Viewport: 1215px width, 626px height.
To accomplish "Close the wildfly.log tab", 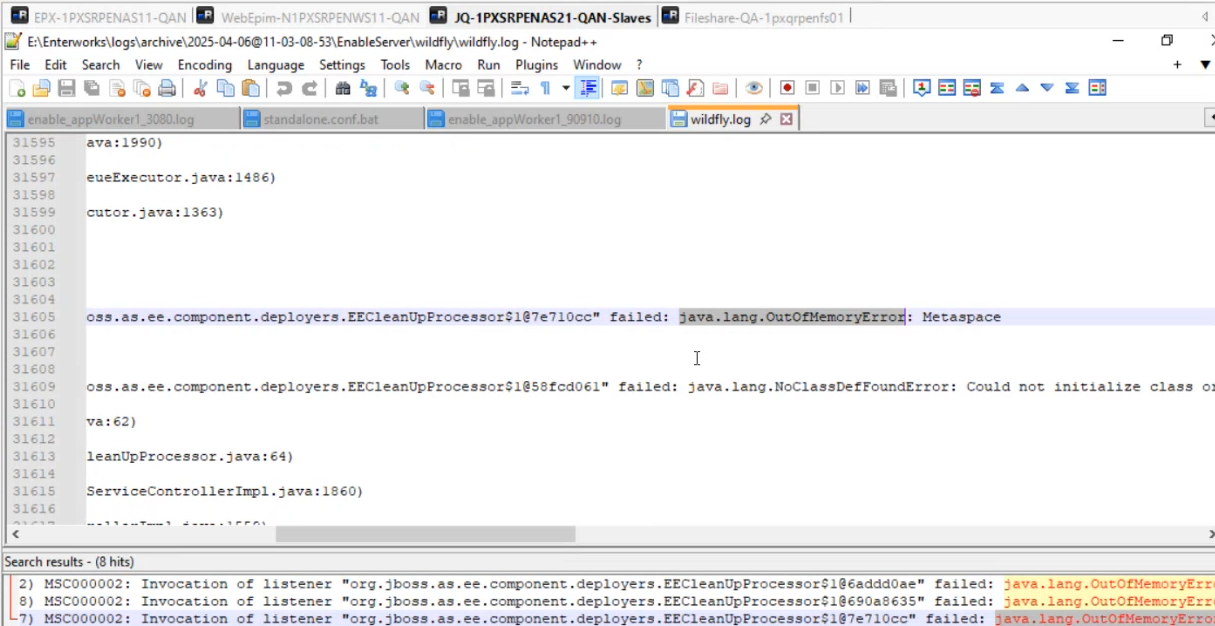I will (786, 119).
